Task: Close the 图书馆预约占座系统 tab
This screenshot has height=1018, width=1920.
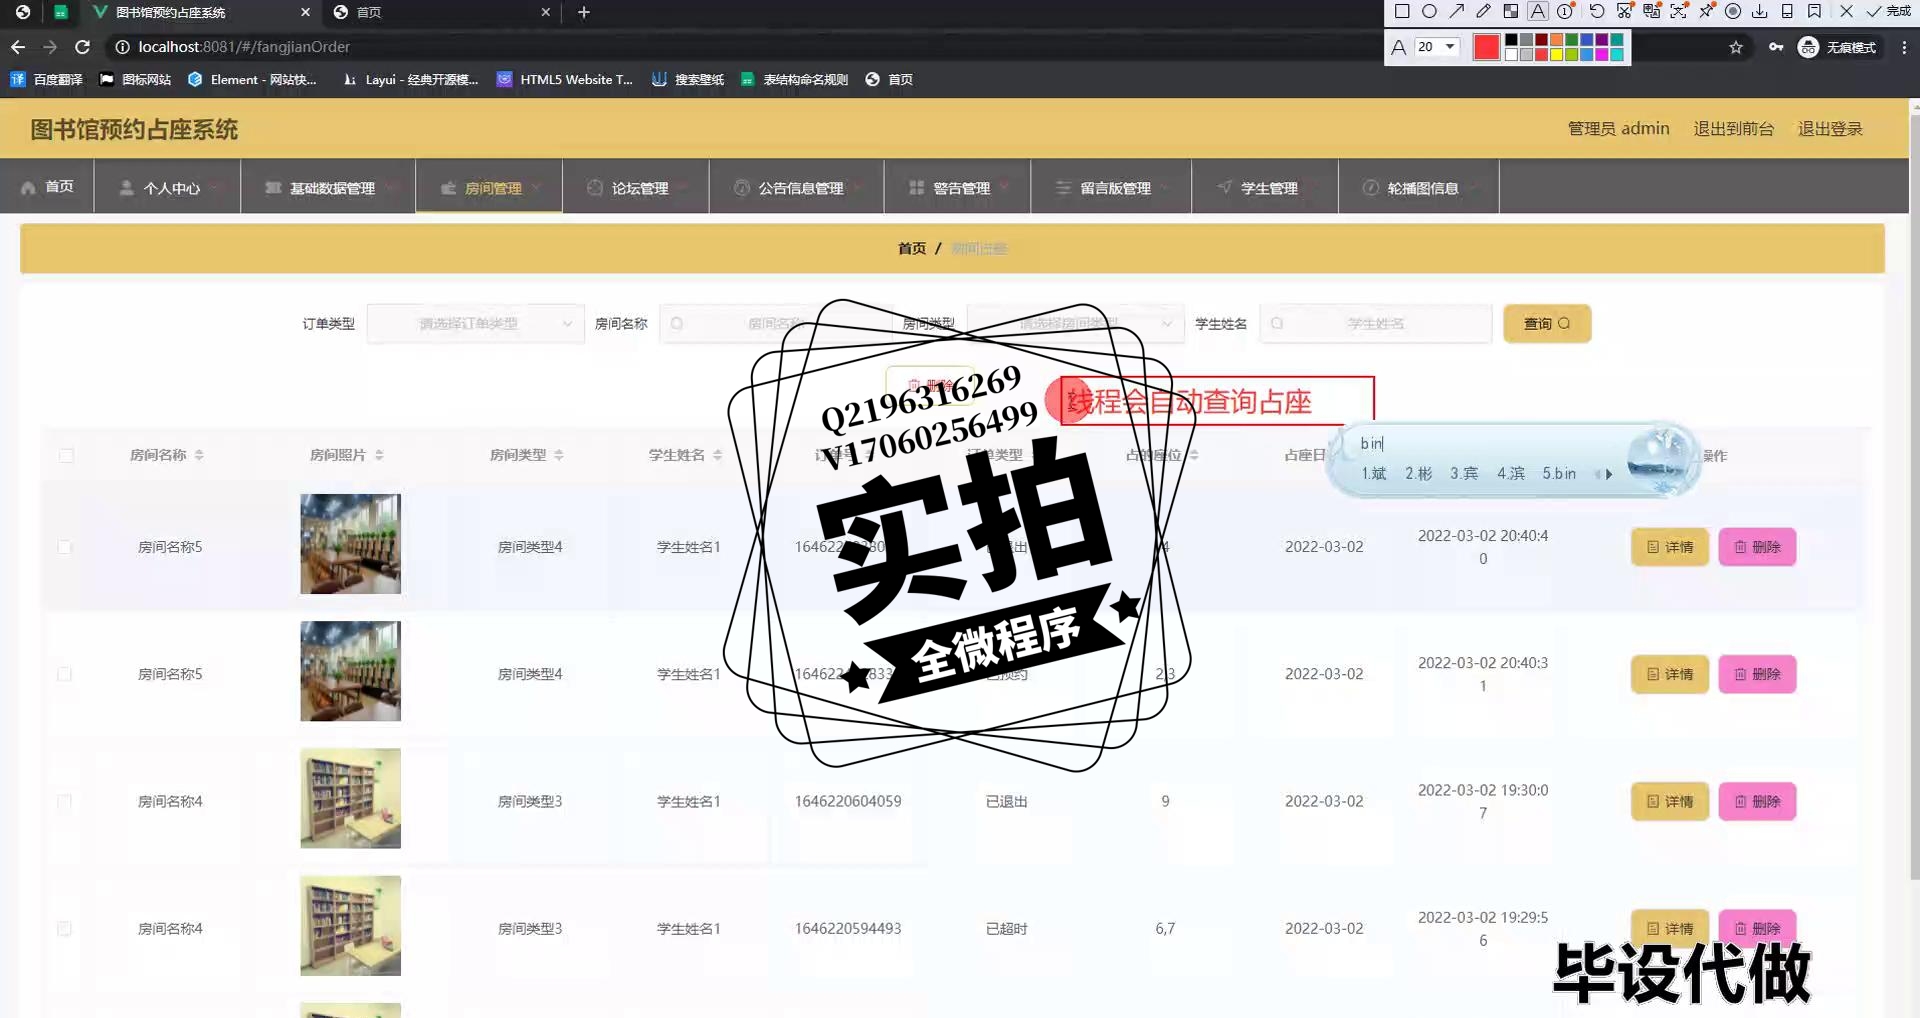Action: (306, 12)
